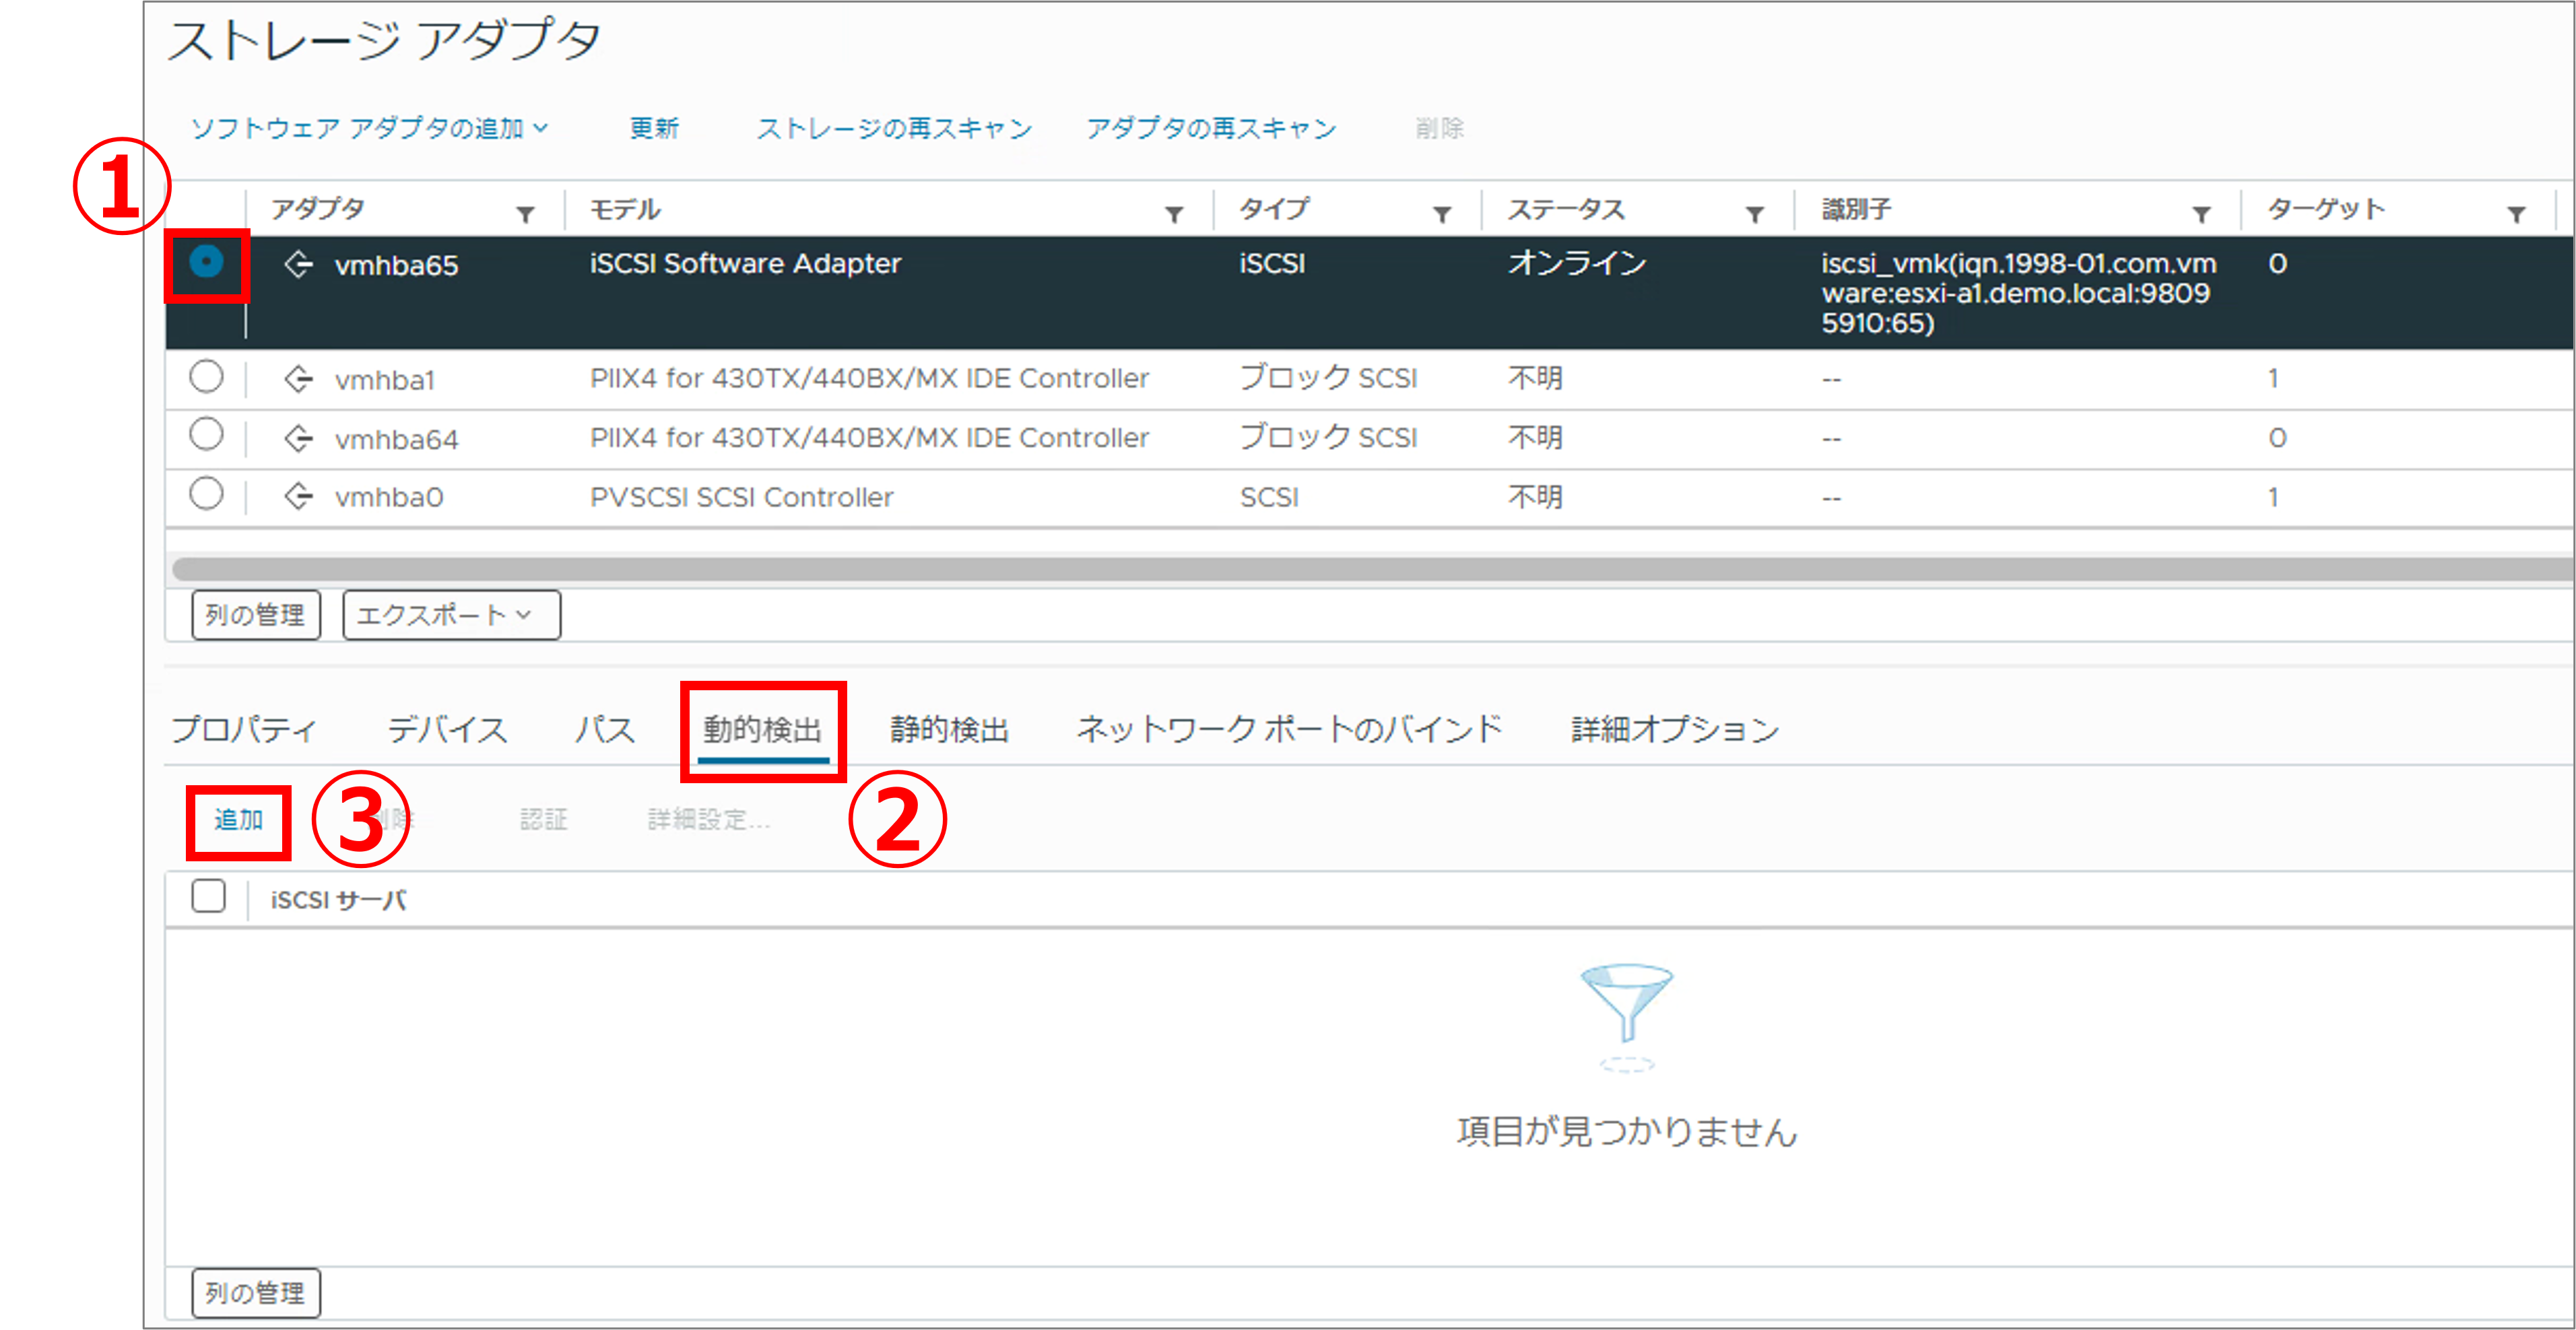Screen dimensions: 2576x1330
Task: Click the オンライン status cell
Action: [x=1577, y=263]
